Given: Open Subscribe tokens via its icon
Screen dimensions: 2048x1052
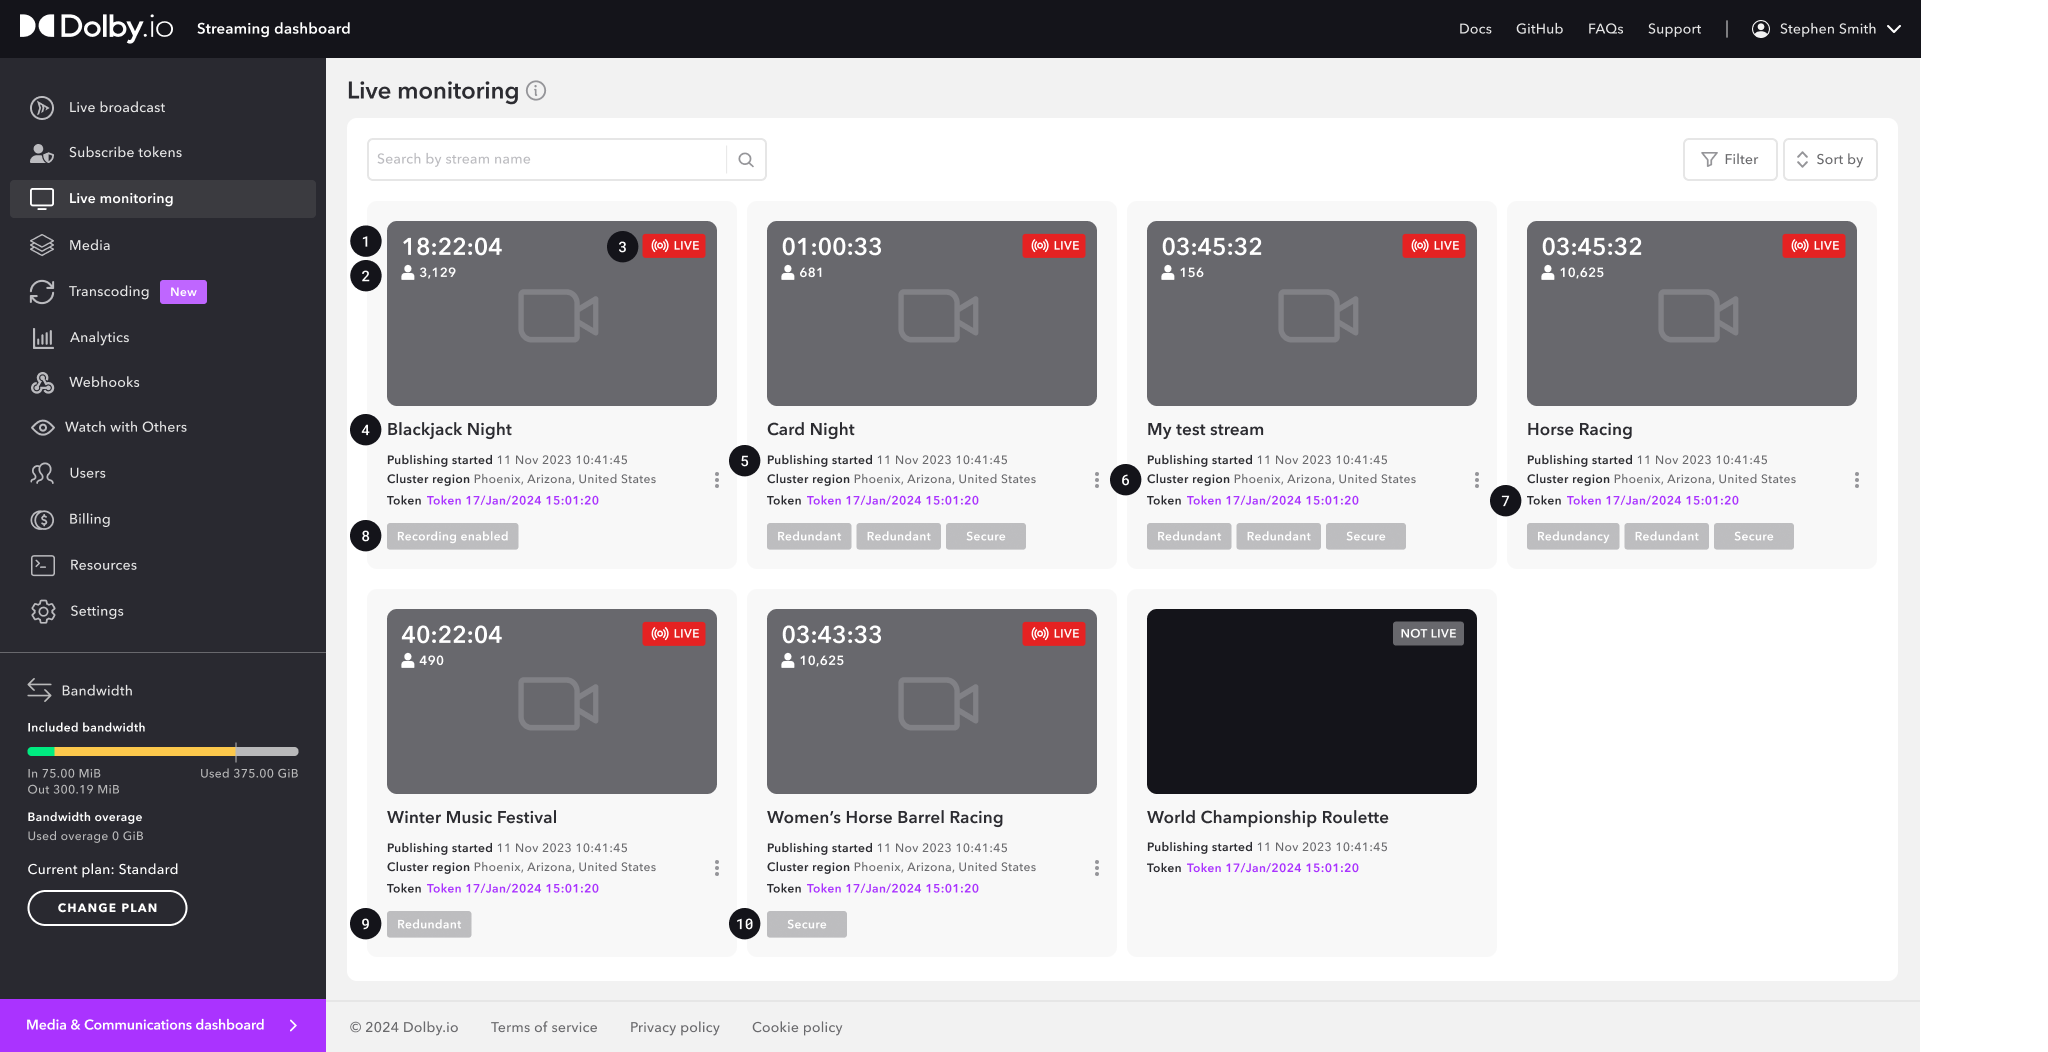Looking at the screenshot, I should pyautogui.click(x=42, y=153).
